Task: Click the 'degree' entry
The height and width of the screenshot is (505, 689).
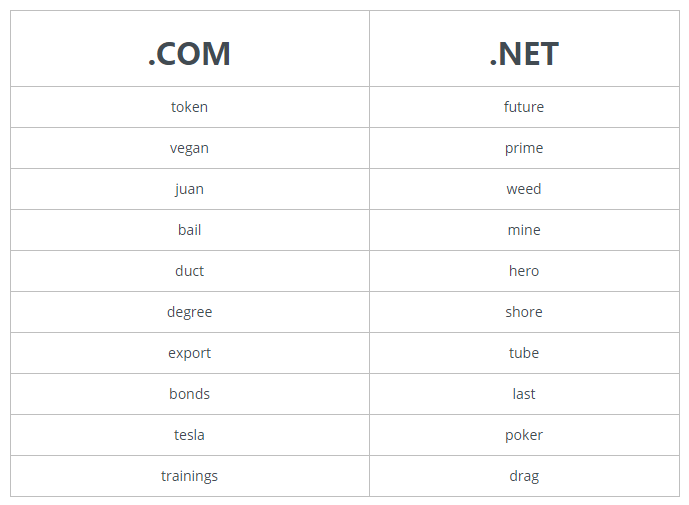Action: (189, 312)
